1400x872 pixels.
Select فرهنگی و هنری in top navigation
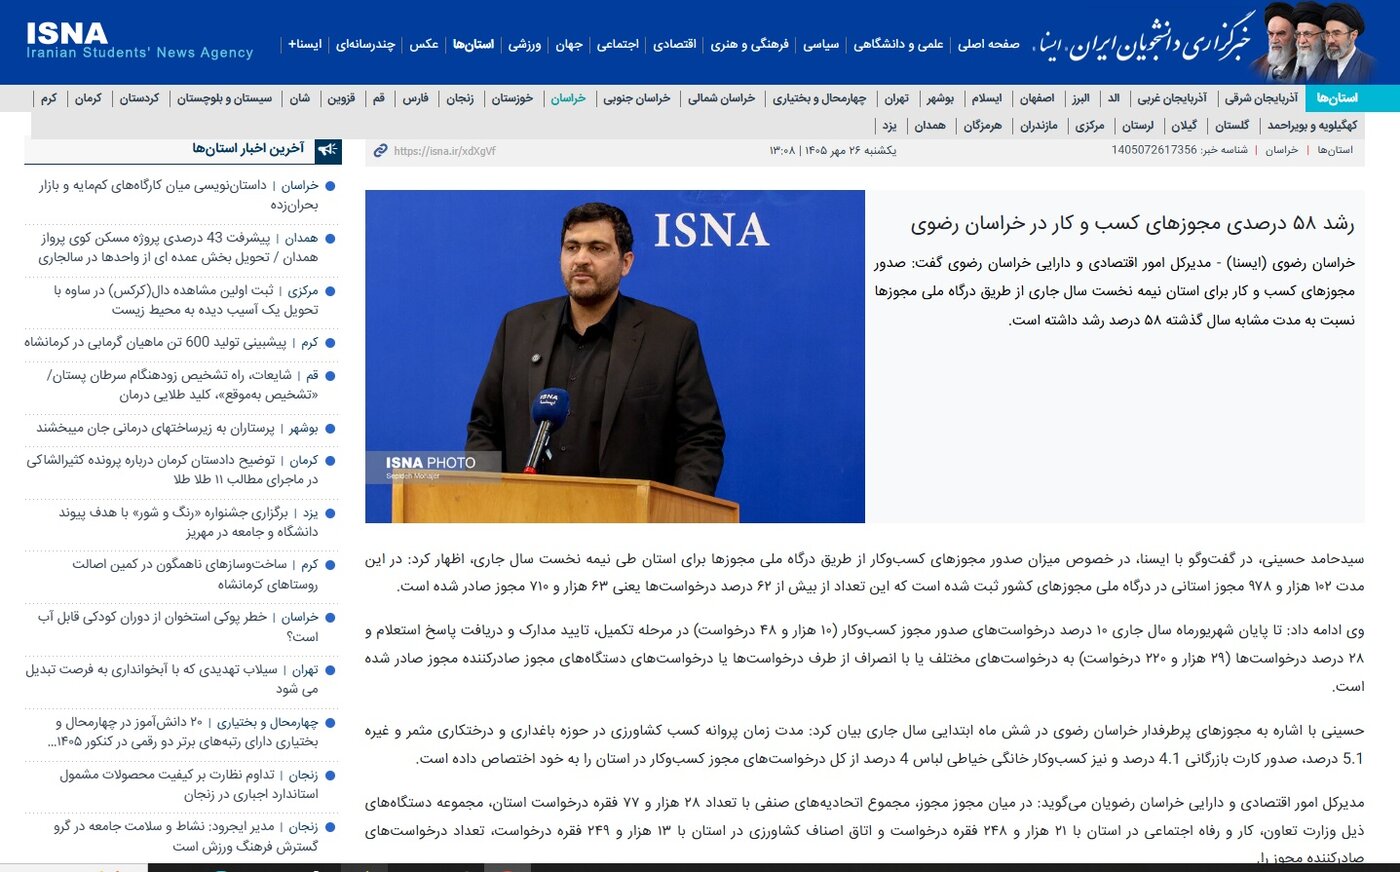(750, 44)
